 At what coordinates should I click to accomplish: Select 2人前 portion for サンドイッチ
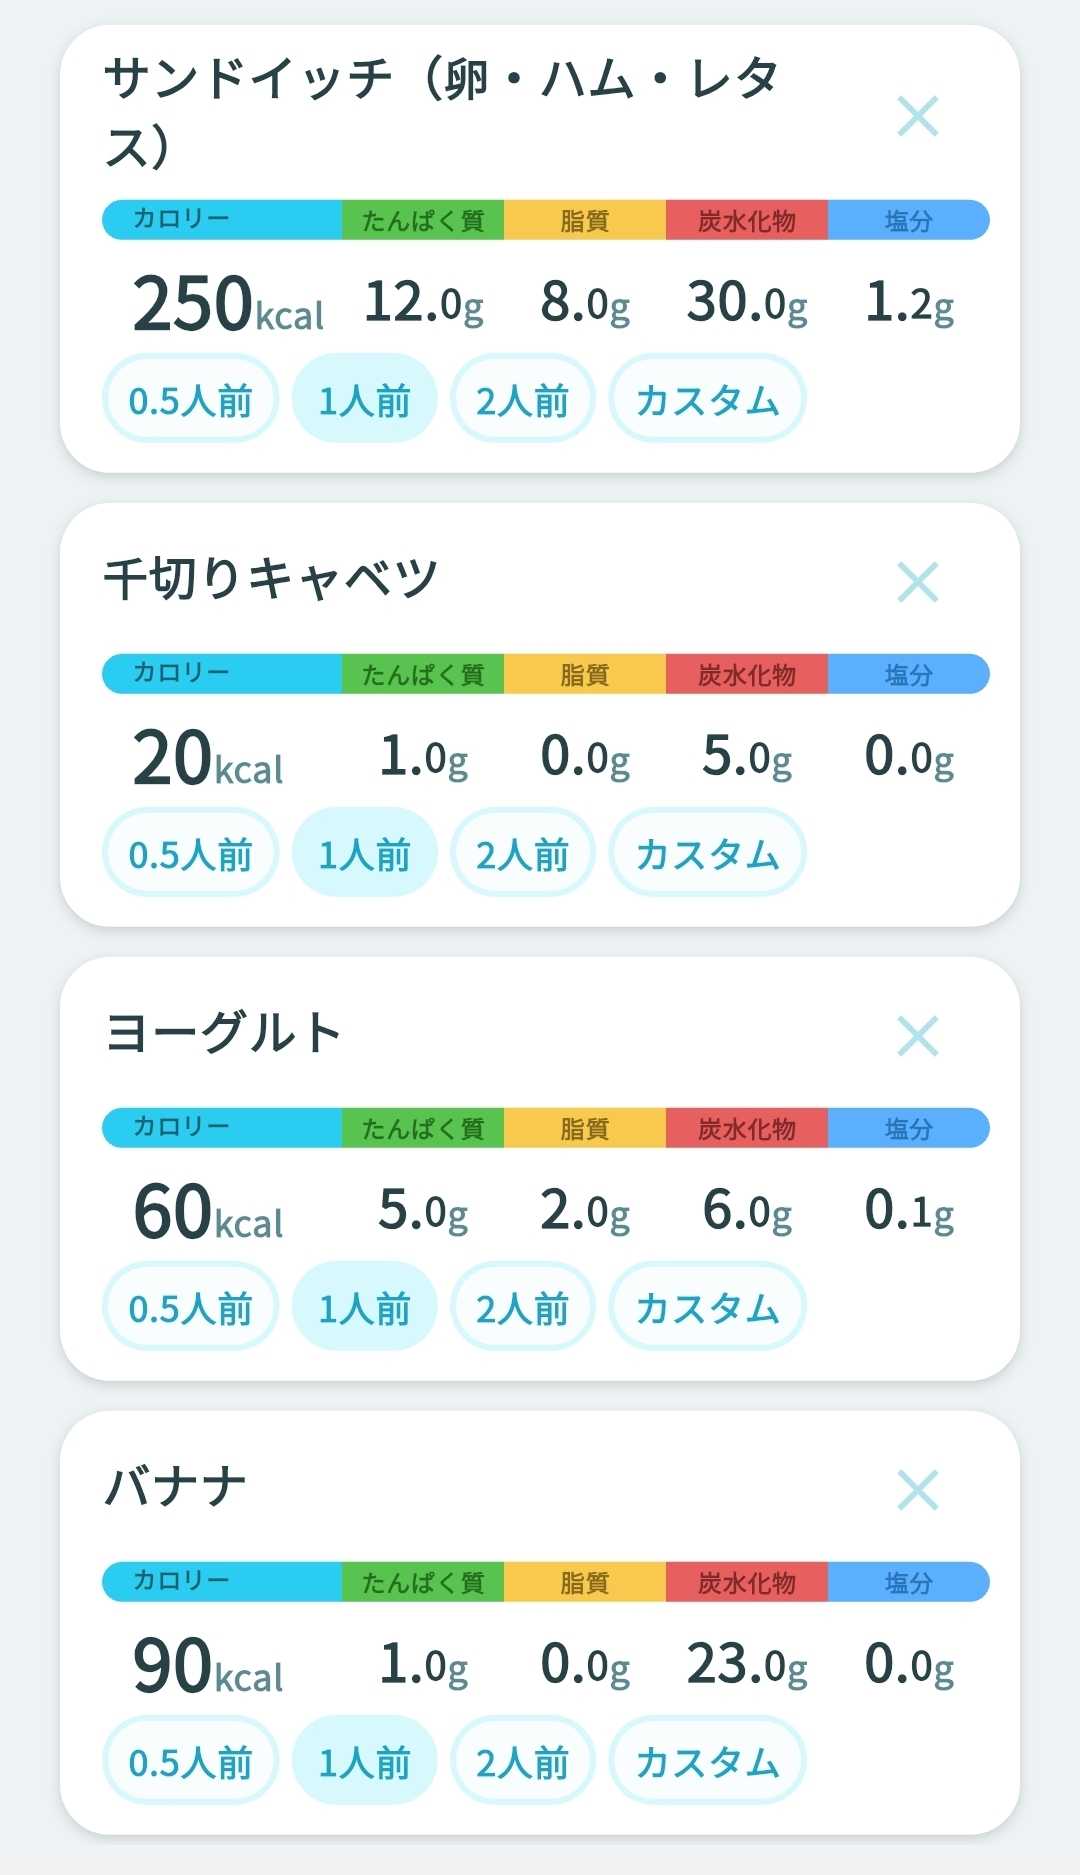coord(522,399)
